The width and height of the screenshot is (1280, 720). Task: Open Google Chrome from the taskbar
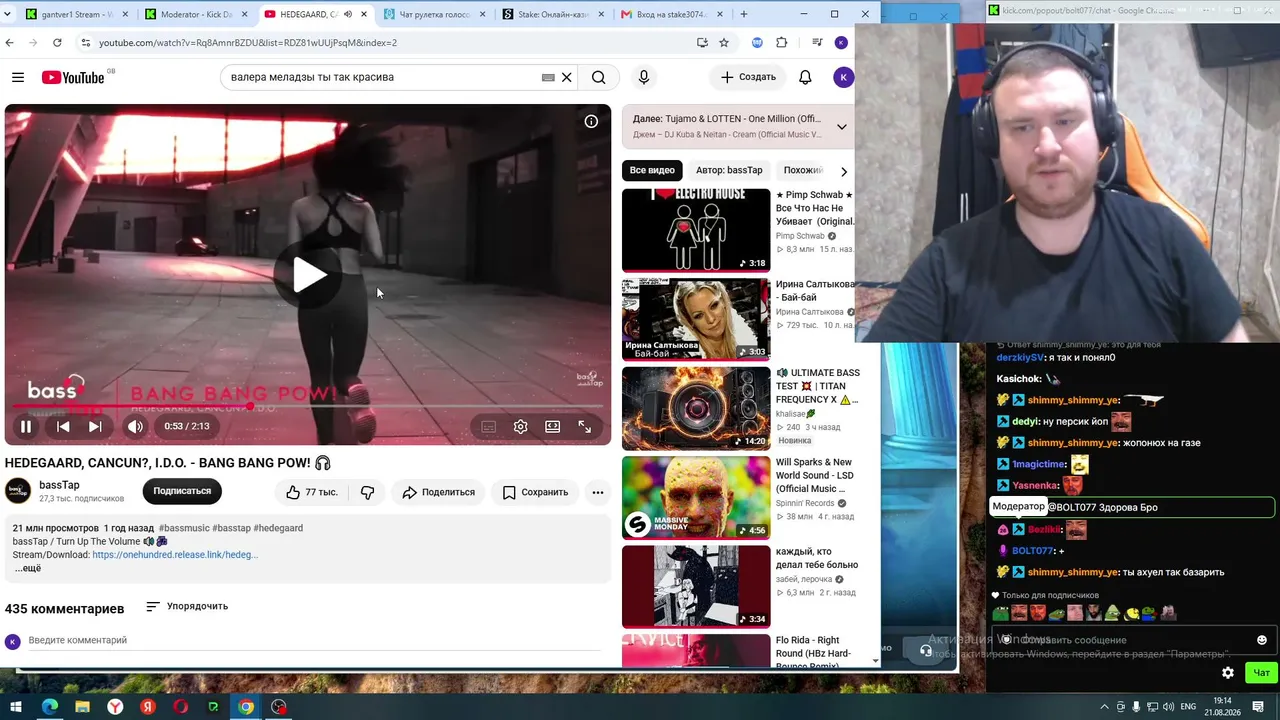(x=246, y=707)
